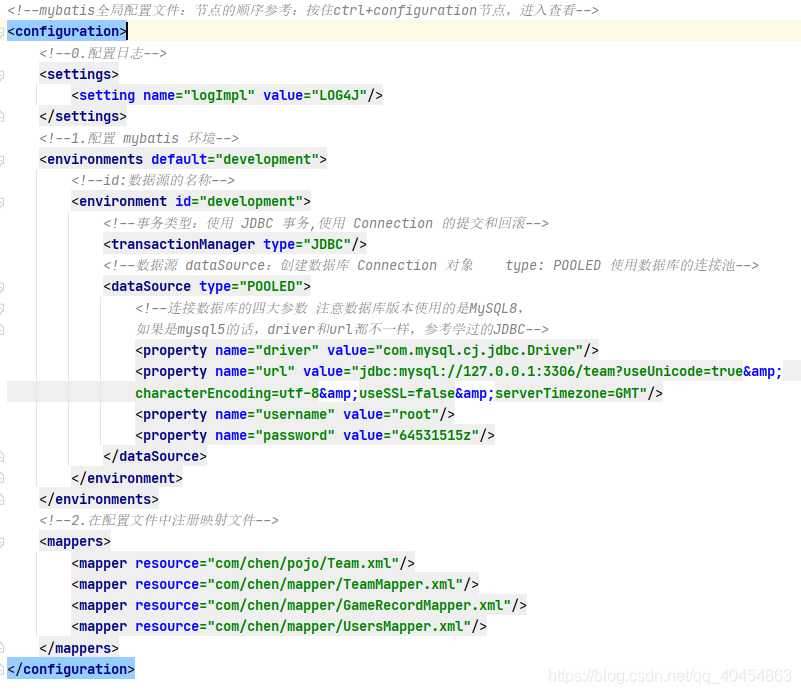Click the opening <configuration> tag

coord(67,32)
